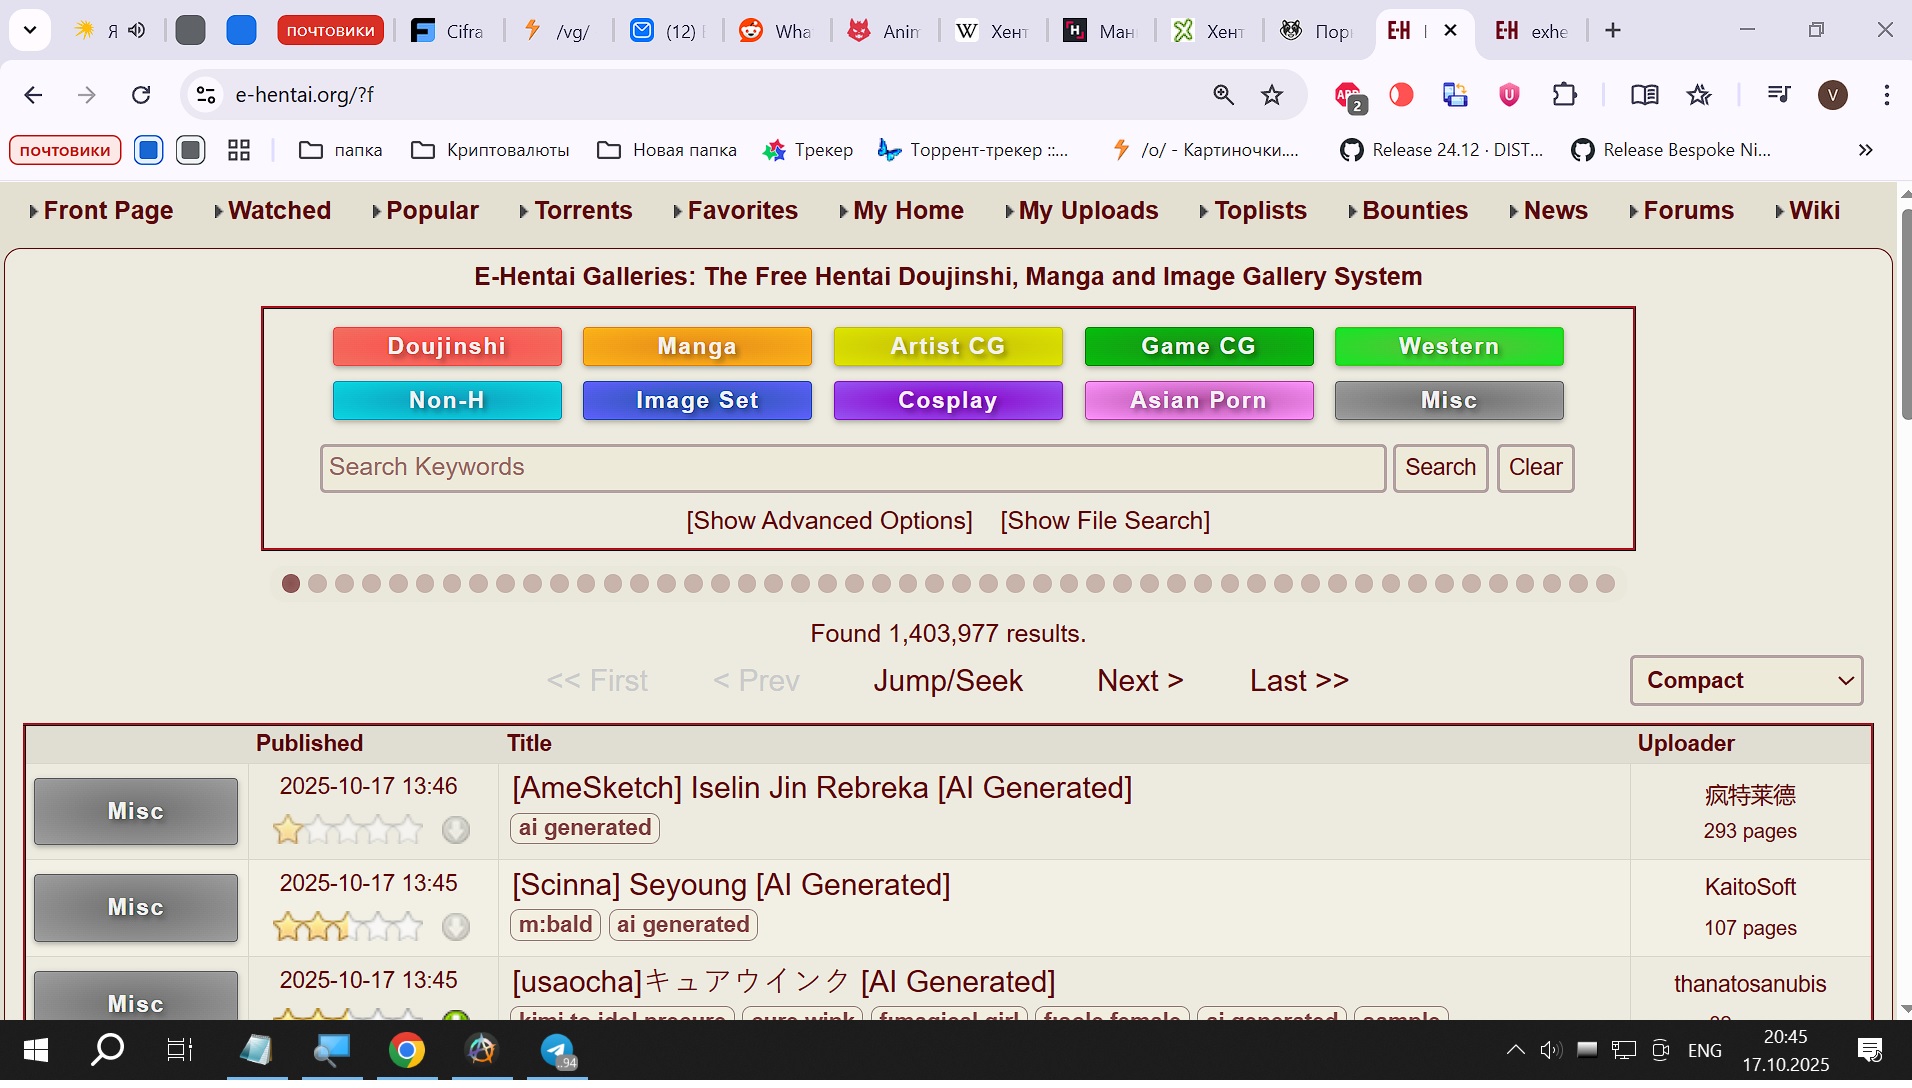The width and height of the screenshot is (1912, 1088).
Task: Reload the page with the refresh icon
Action: (x=141, y=95)
